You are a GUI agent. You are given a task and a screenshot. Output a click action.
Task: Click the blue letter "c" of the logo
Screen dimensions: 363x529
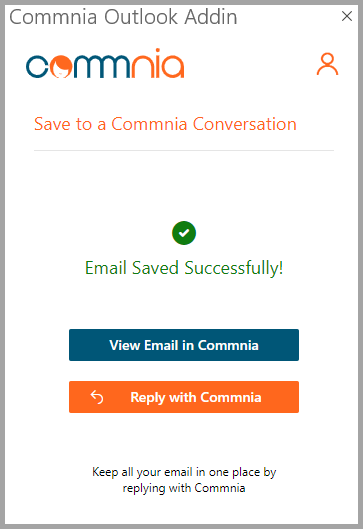[x=37, y=66]
